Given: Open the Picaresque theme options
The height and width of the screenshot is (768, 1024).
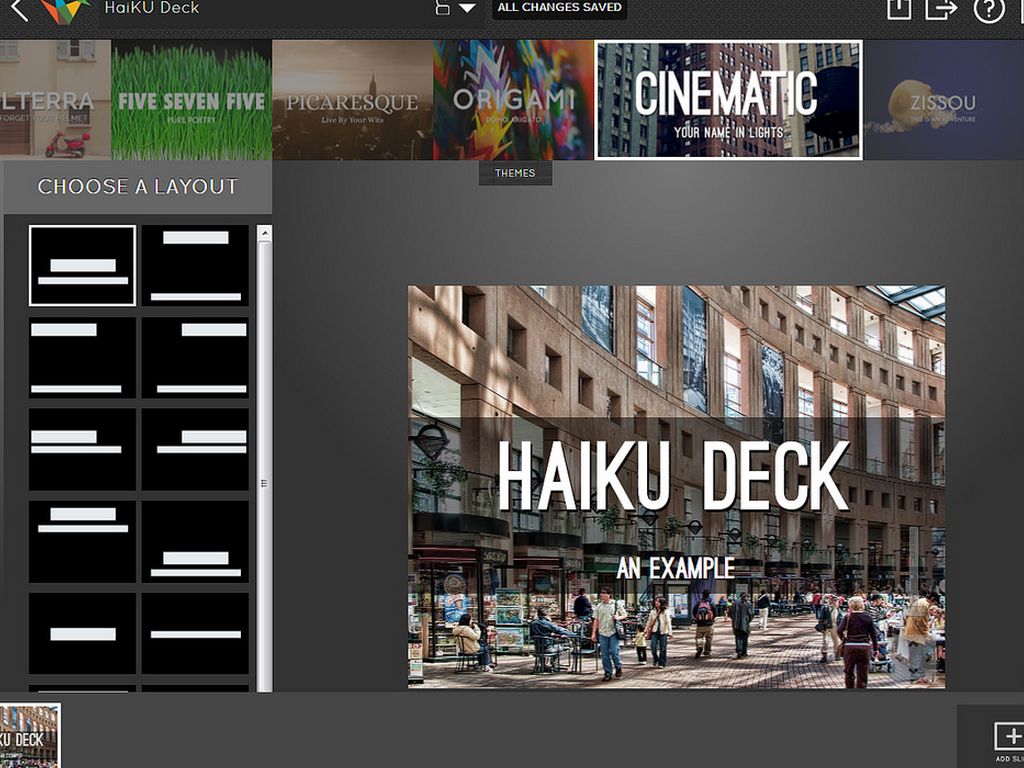Looking at the screenshot, I should 352,99.
